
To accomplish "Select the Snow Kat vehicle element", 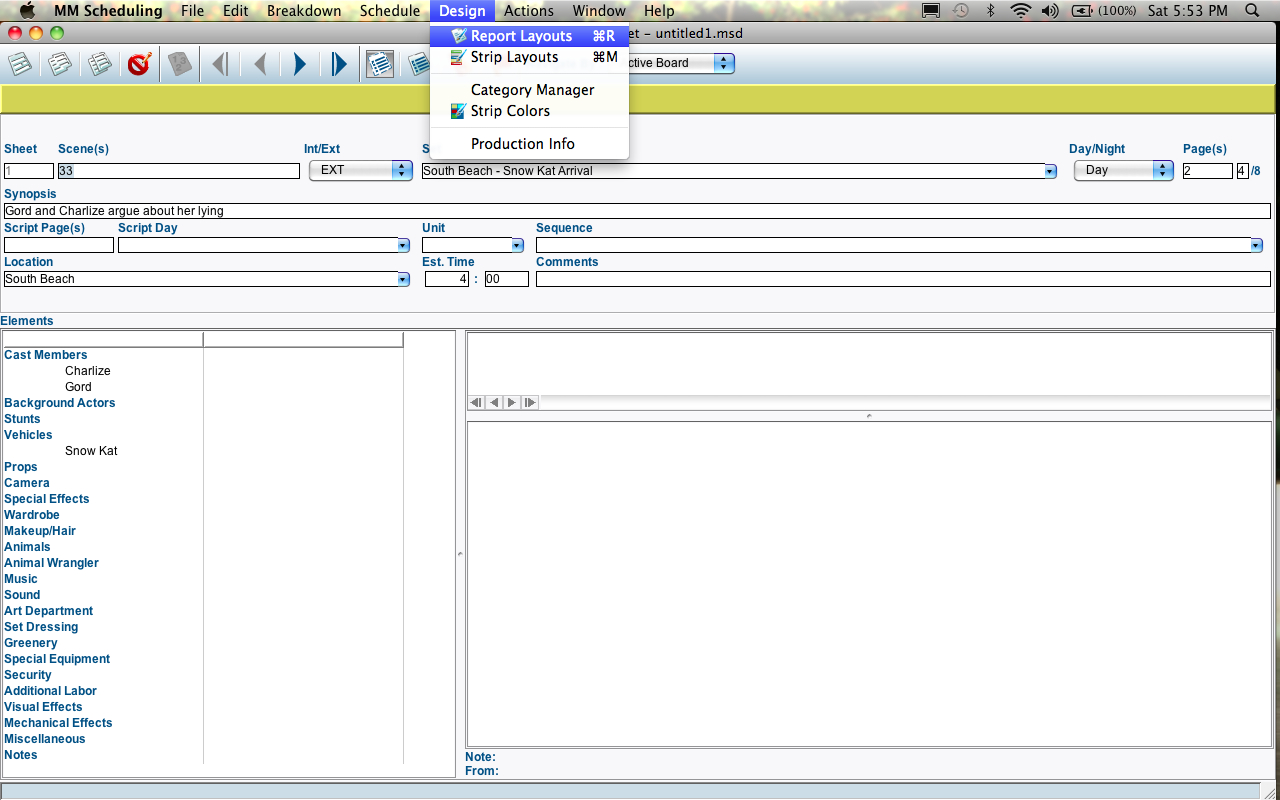I will [x=91, y=451].
